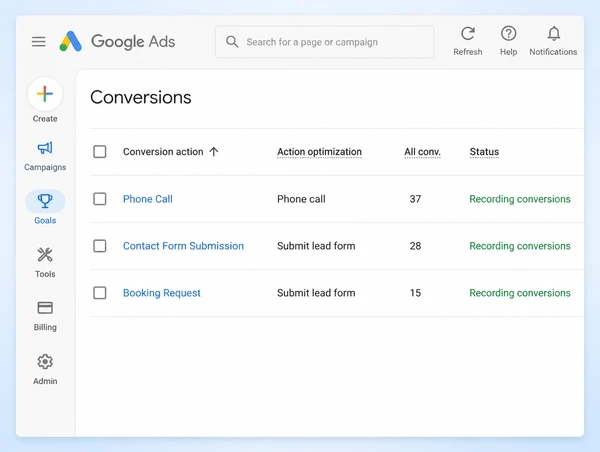Click the Tools label in sidebar
Viewport: 600px width, 452px height.
click(x=45, y=274)
